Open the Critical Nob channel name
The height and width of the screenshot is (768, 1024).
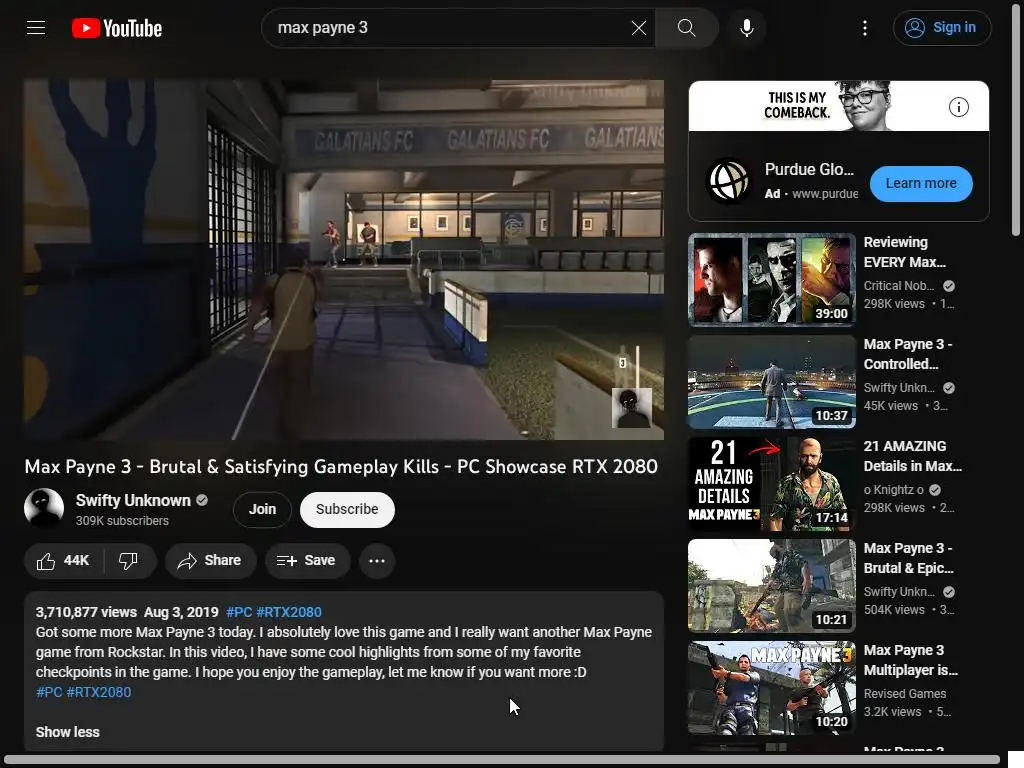(899, 285)
